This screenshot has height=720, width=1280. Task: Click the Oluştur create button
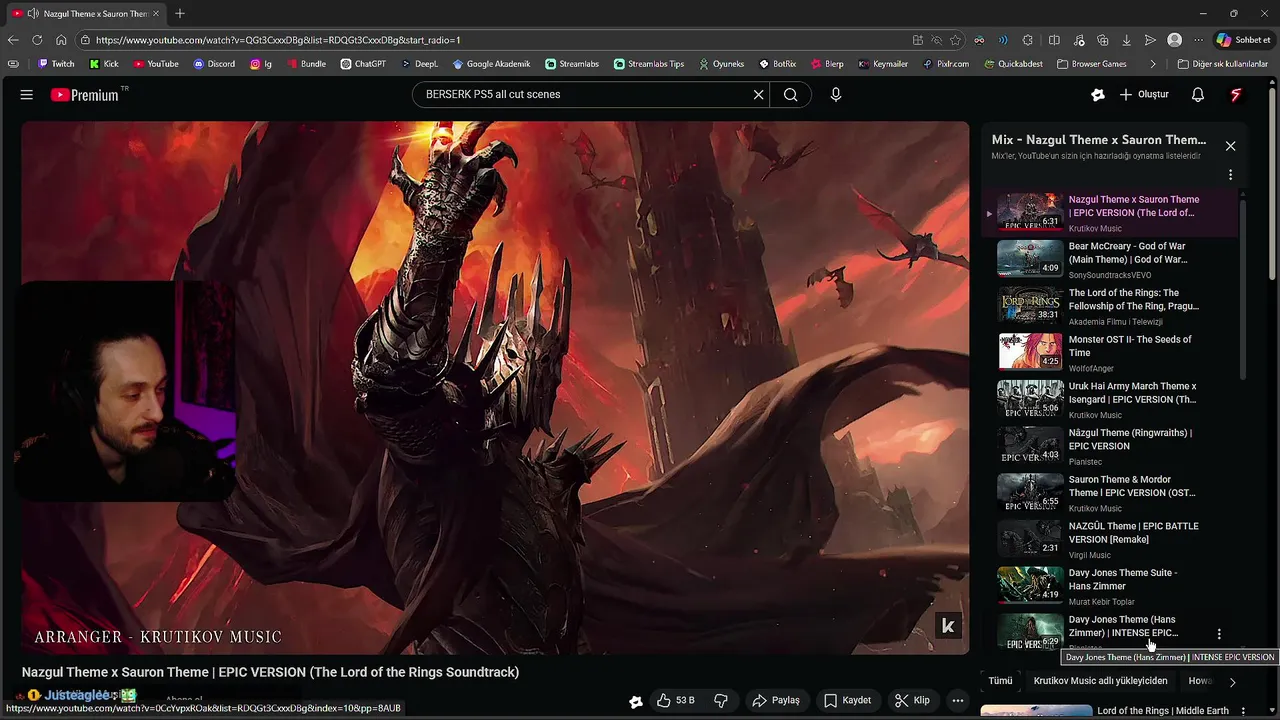coord(1144,95)
